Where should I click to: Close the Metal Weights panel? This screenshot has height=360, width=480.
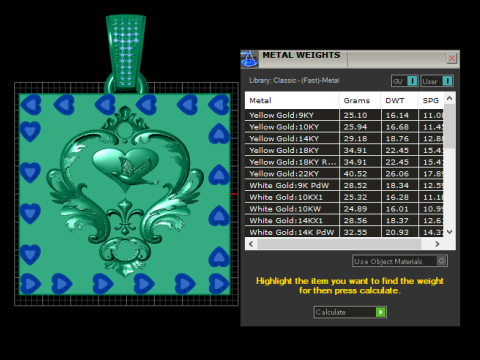452,58
